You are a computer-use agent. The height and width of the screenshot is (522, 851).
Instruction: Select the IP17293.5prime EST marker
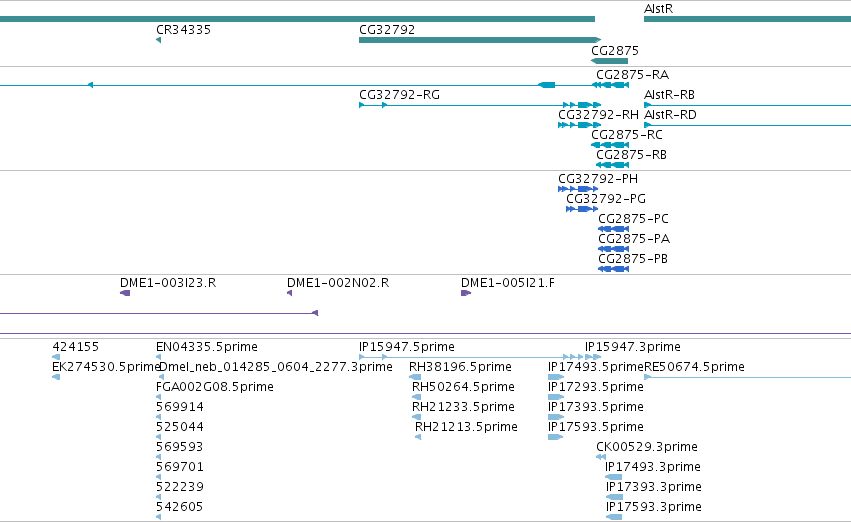point(556,397)
